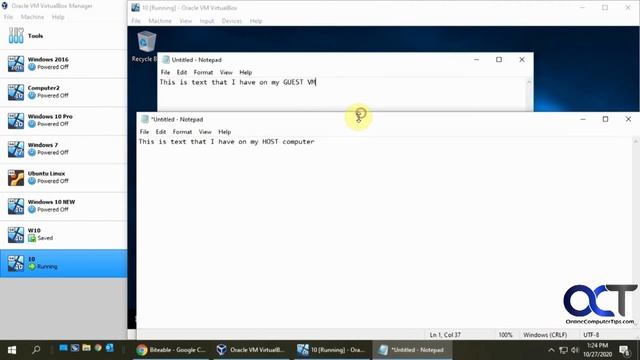Click 'Ln 1, Col 37' in status bar
640x360 pixels.
click(445, 335)
